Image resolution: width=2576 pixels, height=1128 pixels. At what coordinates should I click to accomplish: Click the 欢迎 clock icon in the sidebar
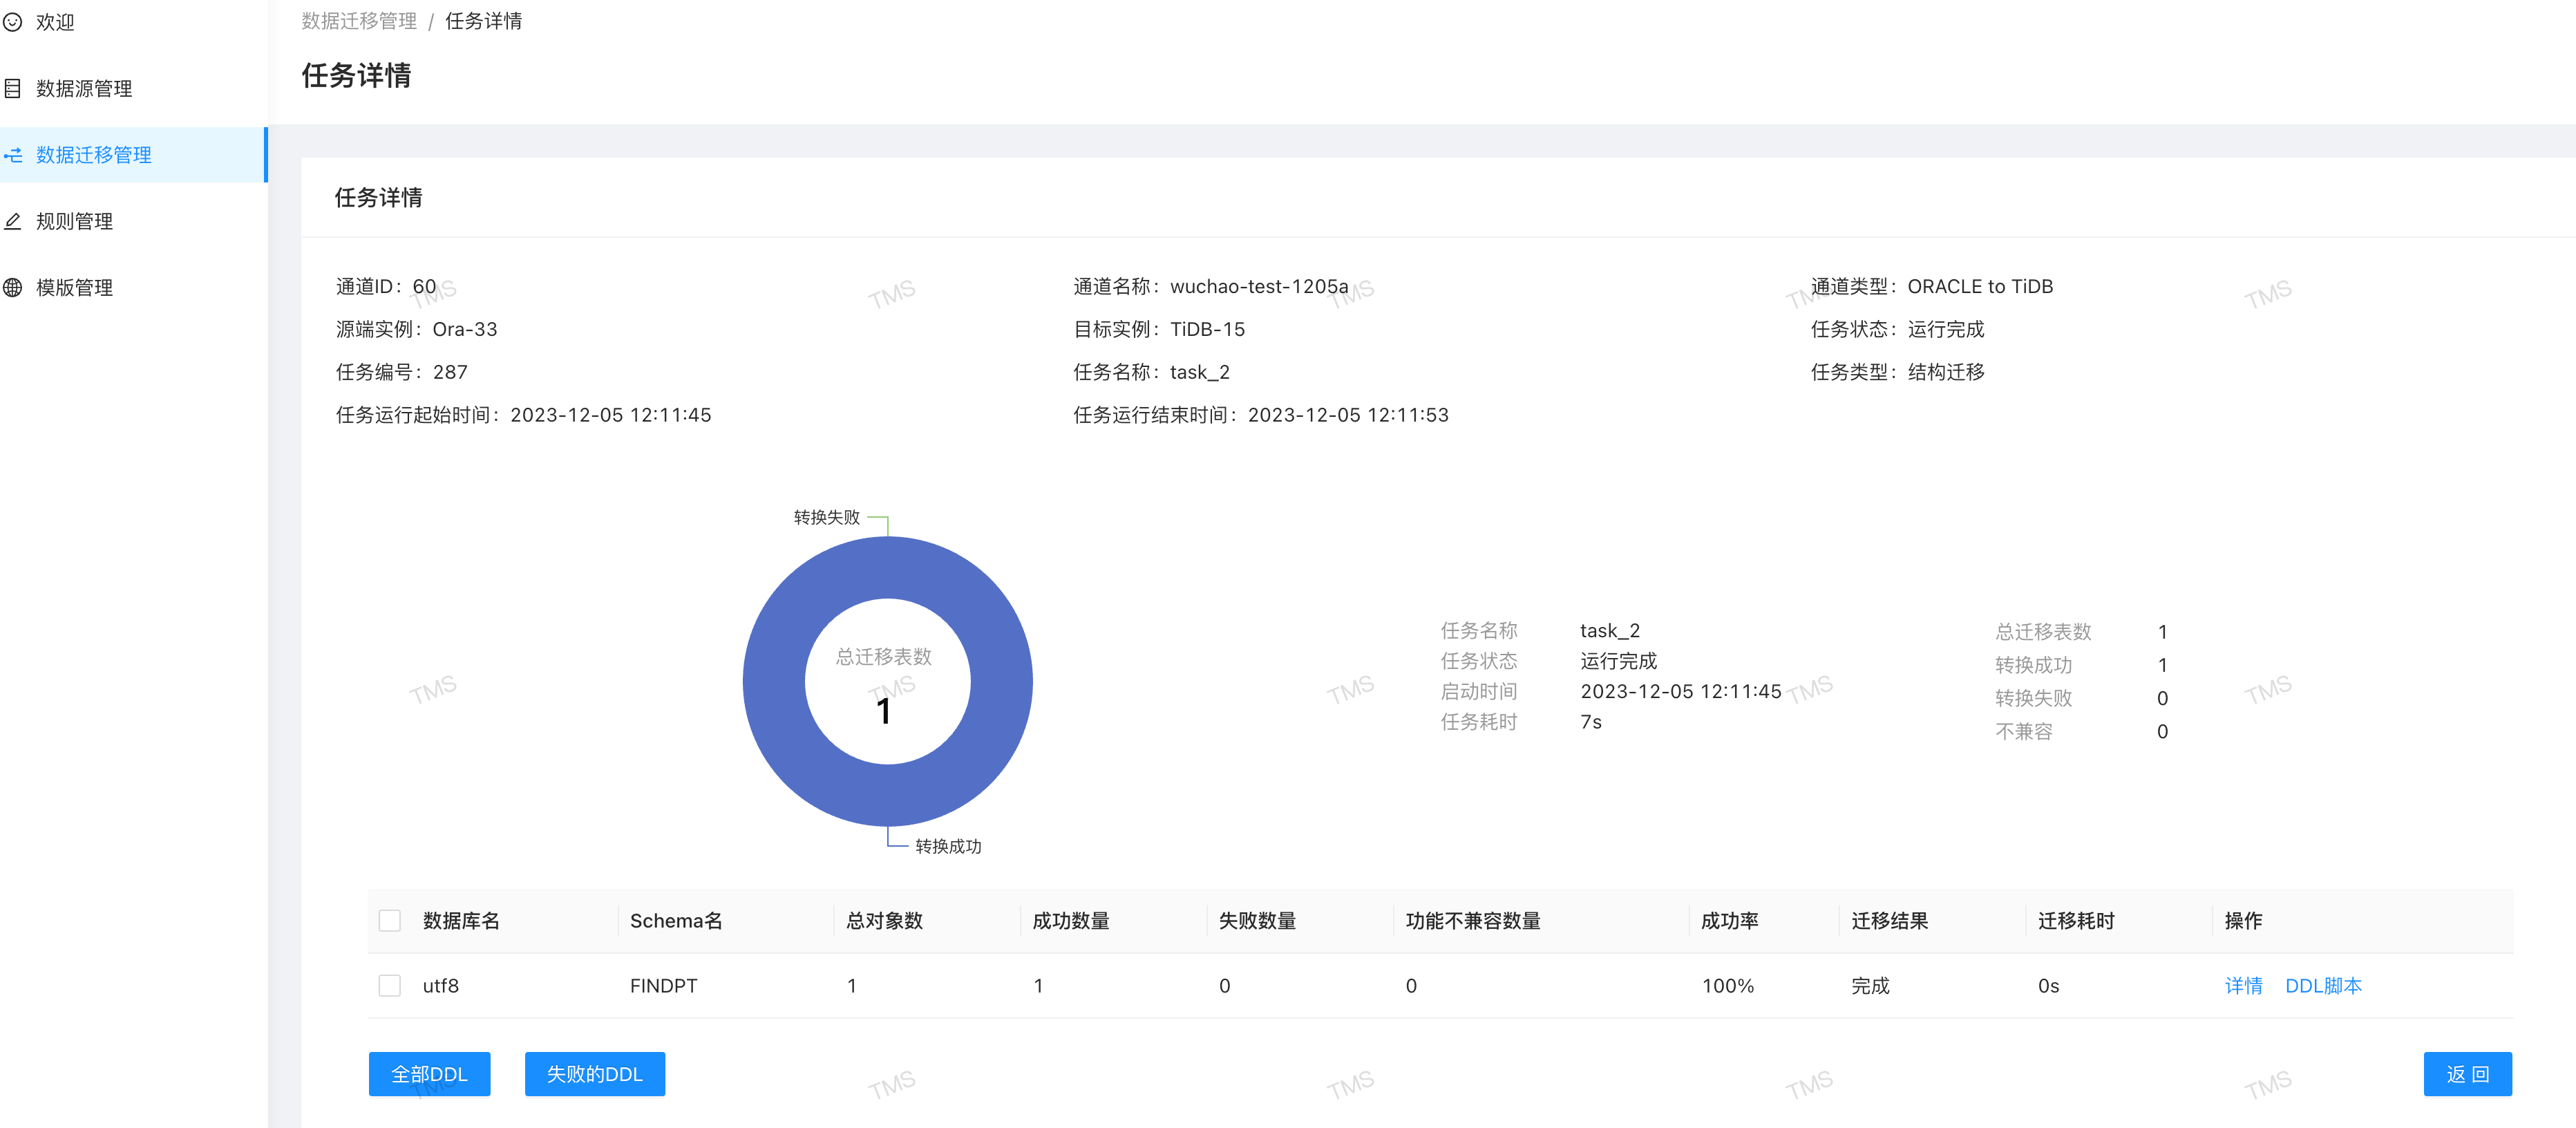click(13, 22)
